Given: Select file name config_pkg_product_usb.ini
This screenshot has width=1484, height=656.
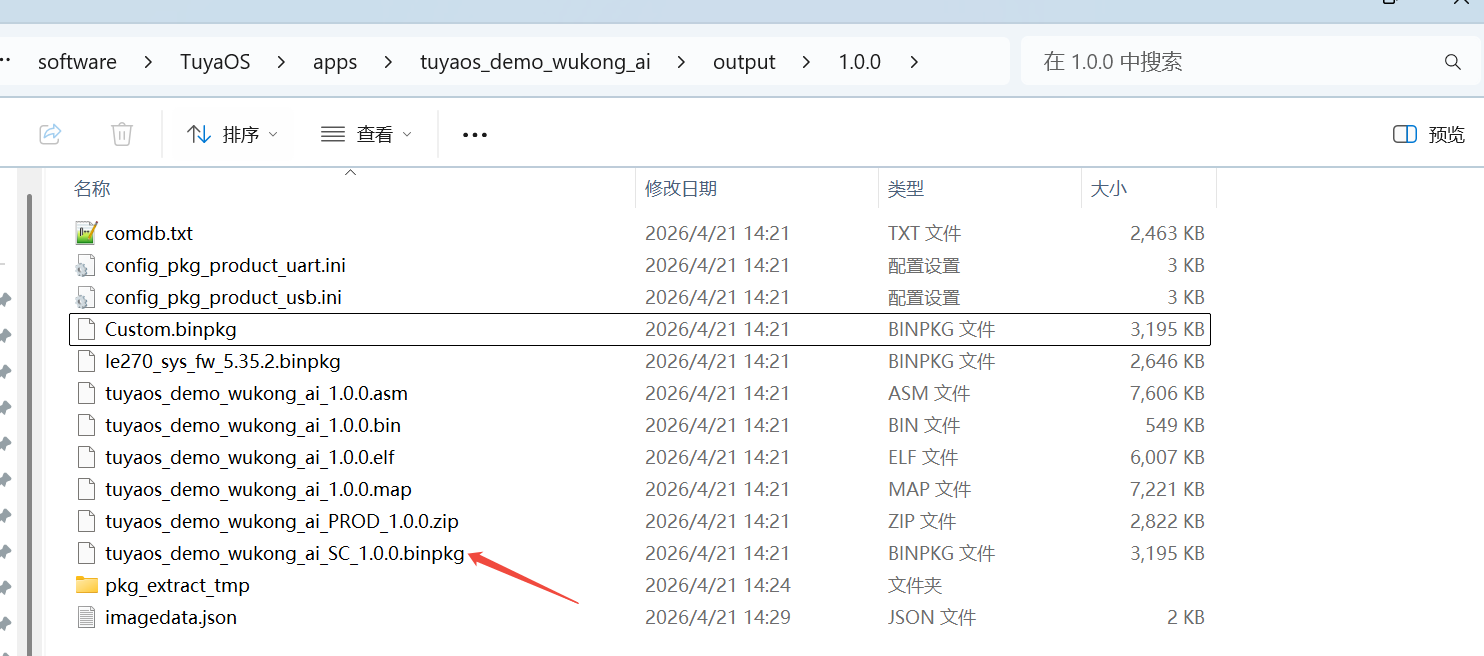Looking at the screenshot, I should pos(223,297).
